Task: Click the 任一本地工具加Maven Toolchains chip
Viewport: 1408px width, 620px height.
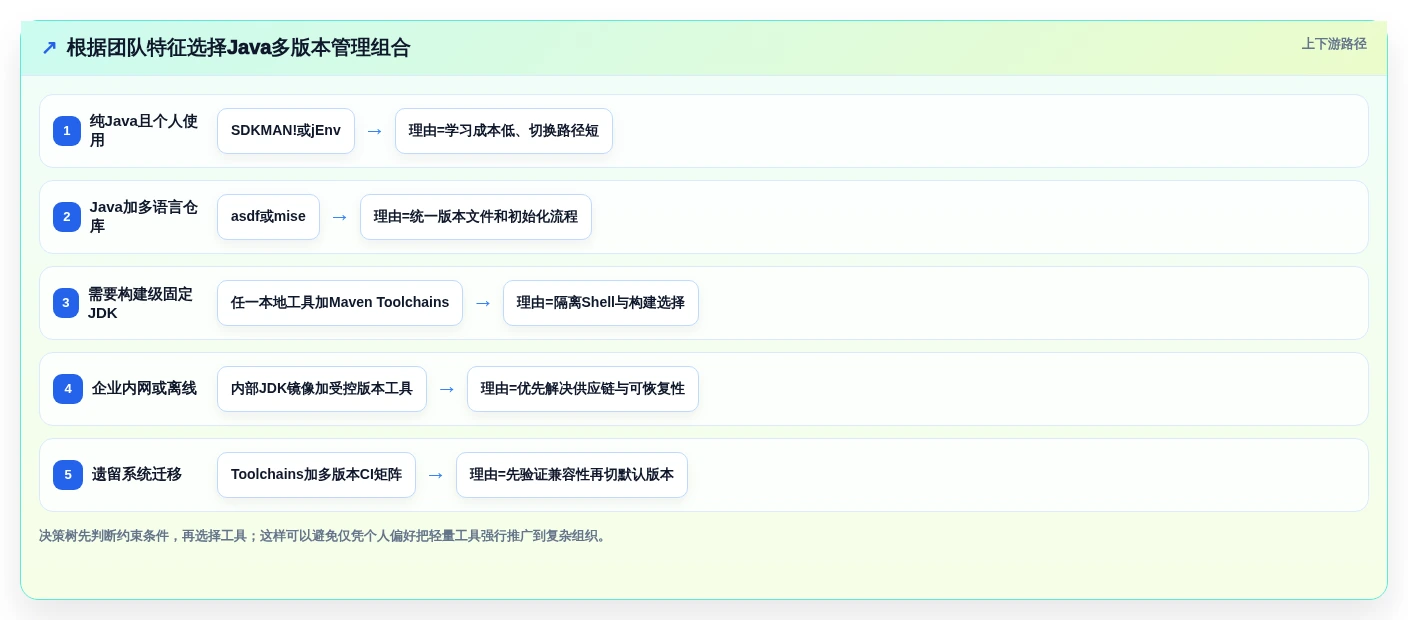Action: [340, 303]
